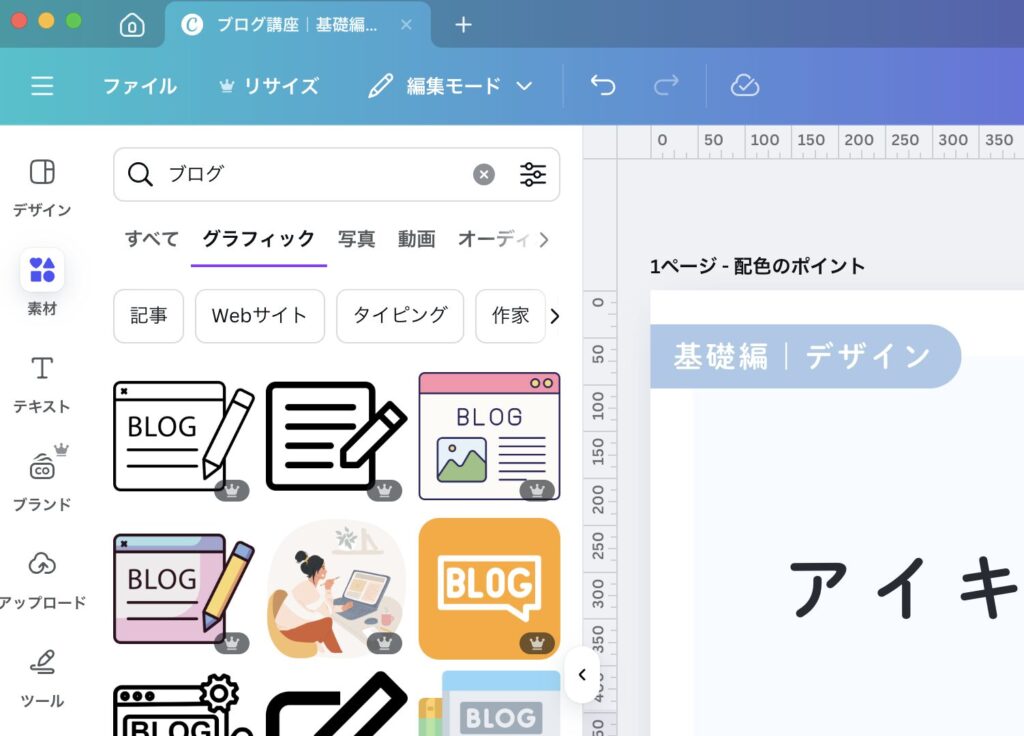Open the アップロード sidebar panel
The height and width of the screenshot is (736, 1024).
point(42,580)
